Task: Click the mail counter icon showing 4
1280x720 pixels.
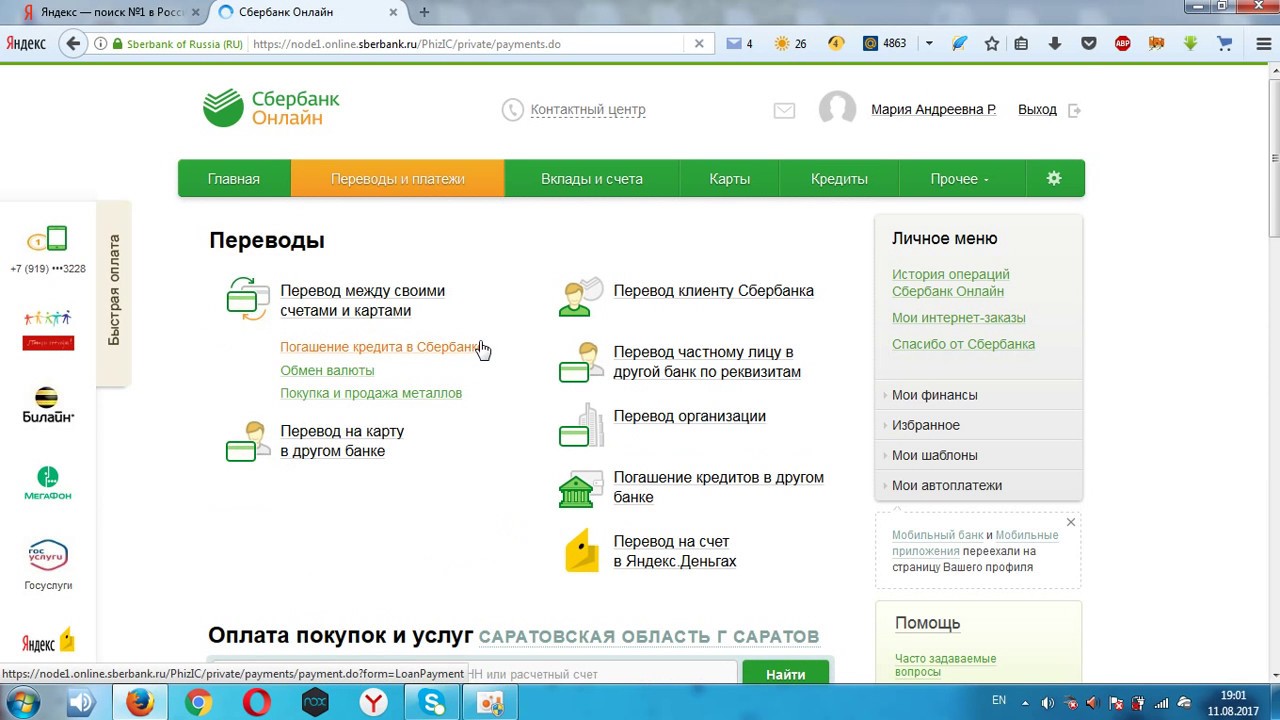Action: [x=739, y=44]
